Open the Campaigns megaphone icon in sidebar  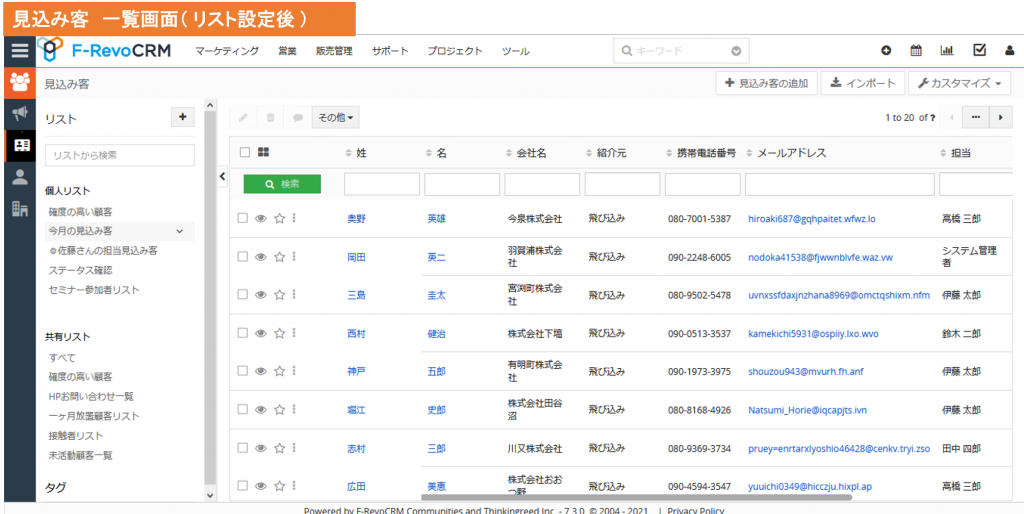pos(20,114)
